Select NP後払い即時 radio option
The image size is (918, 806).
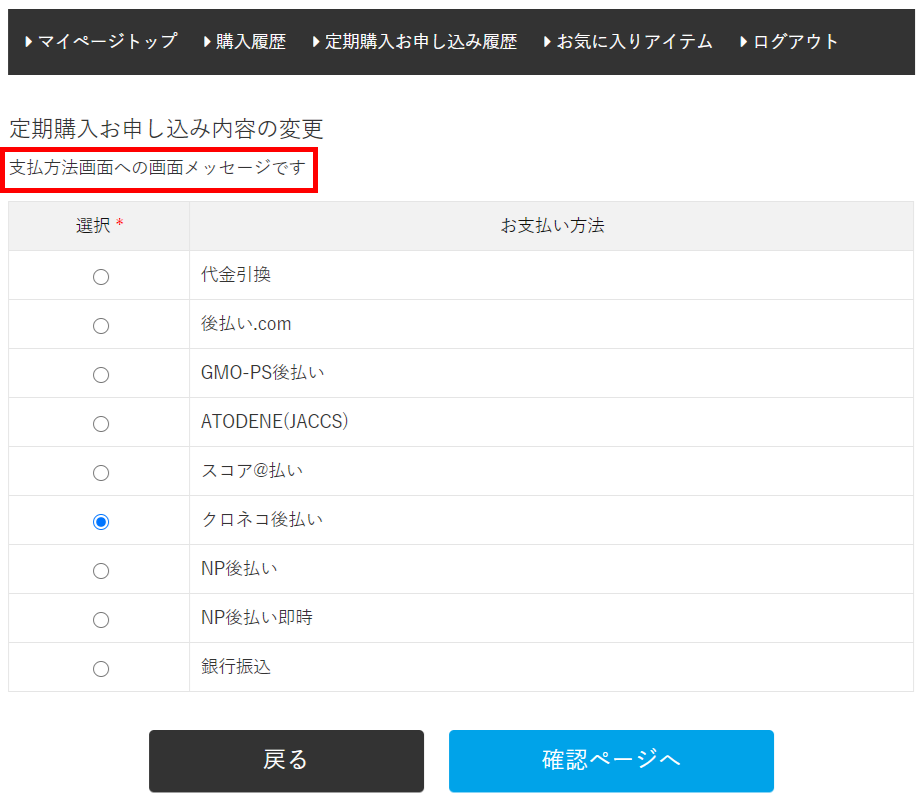[x=101, y=620]
